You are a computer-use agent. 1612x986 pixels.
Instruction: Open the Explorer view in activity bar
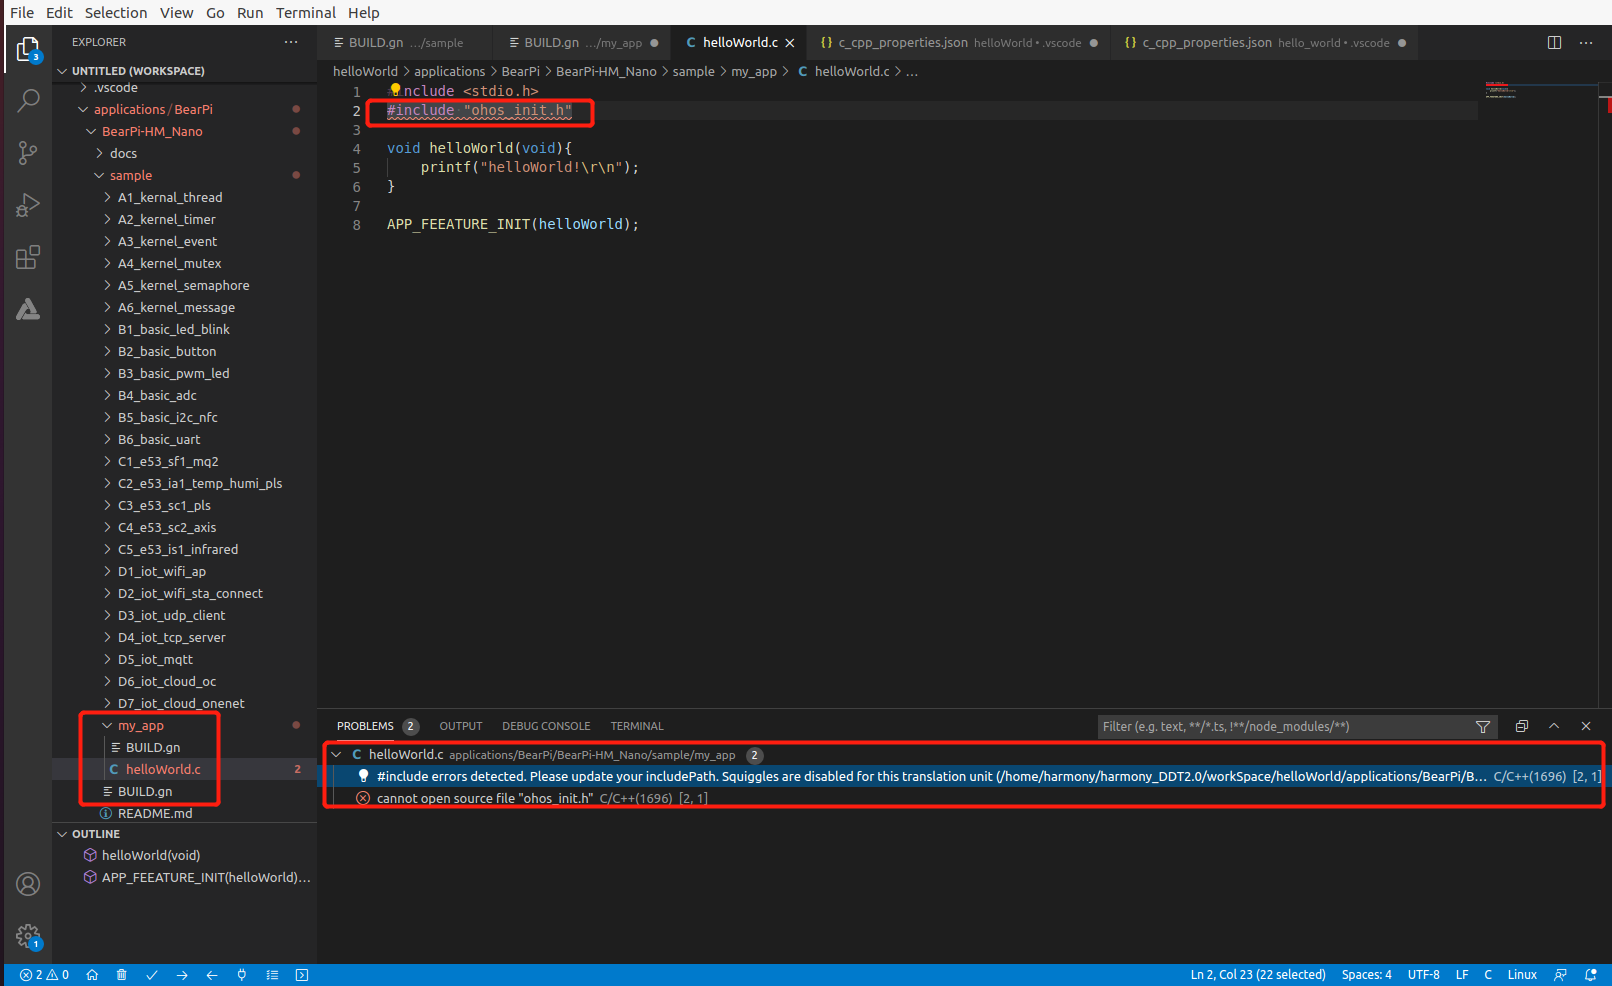28,49
